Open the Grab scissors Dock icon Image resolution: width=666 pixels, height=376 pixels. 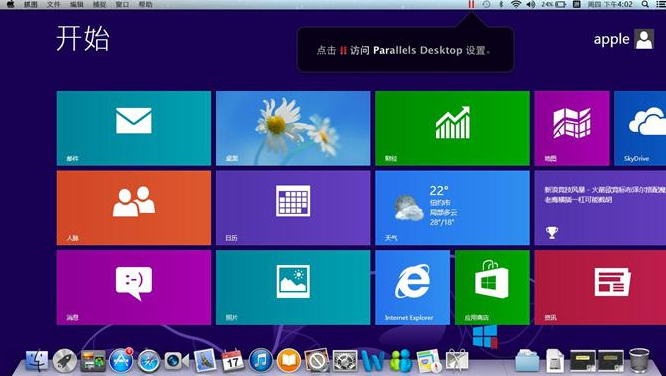[457, 361]
